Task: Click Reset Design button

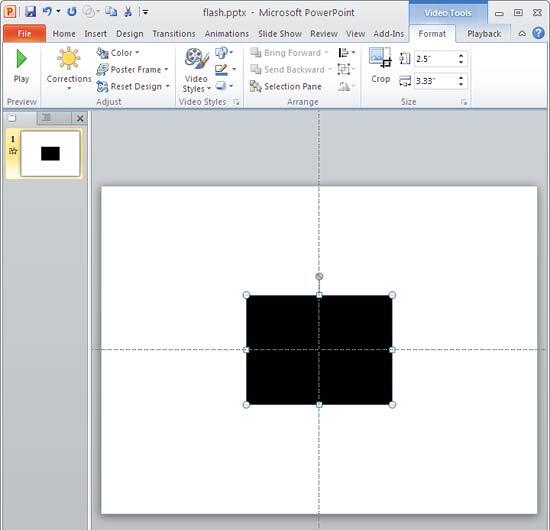Action: click(129, 86)
